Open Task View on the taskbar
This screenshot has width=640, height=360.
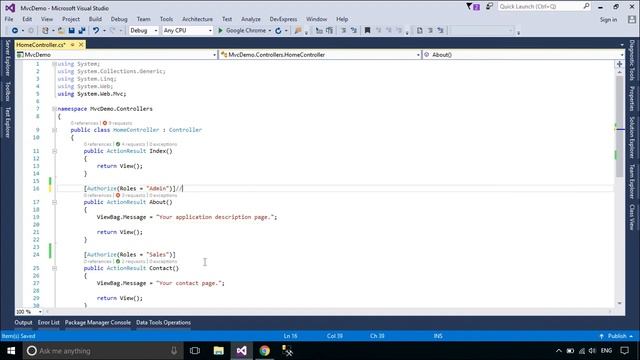(195, 351)
